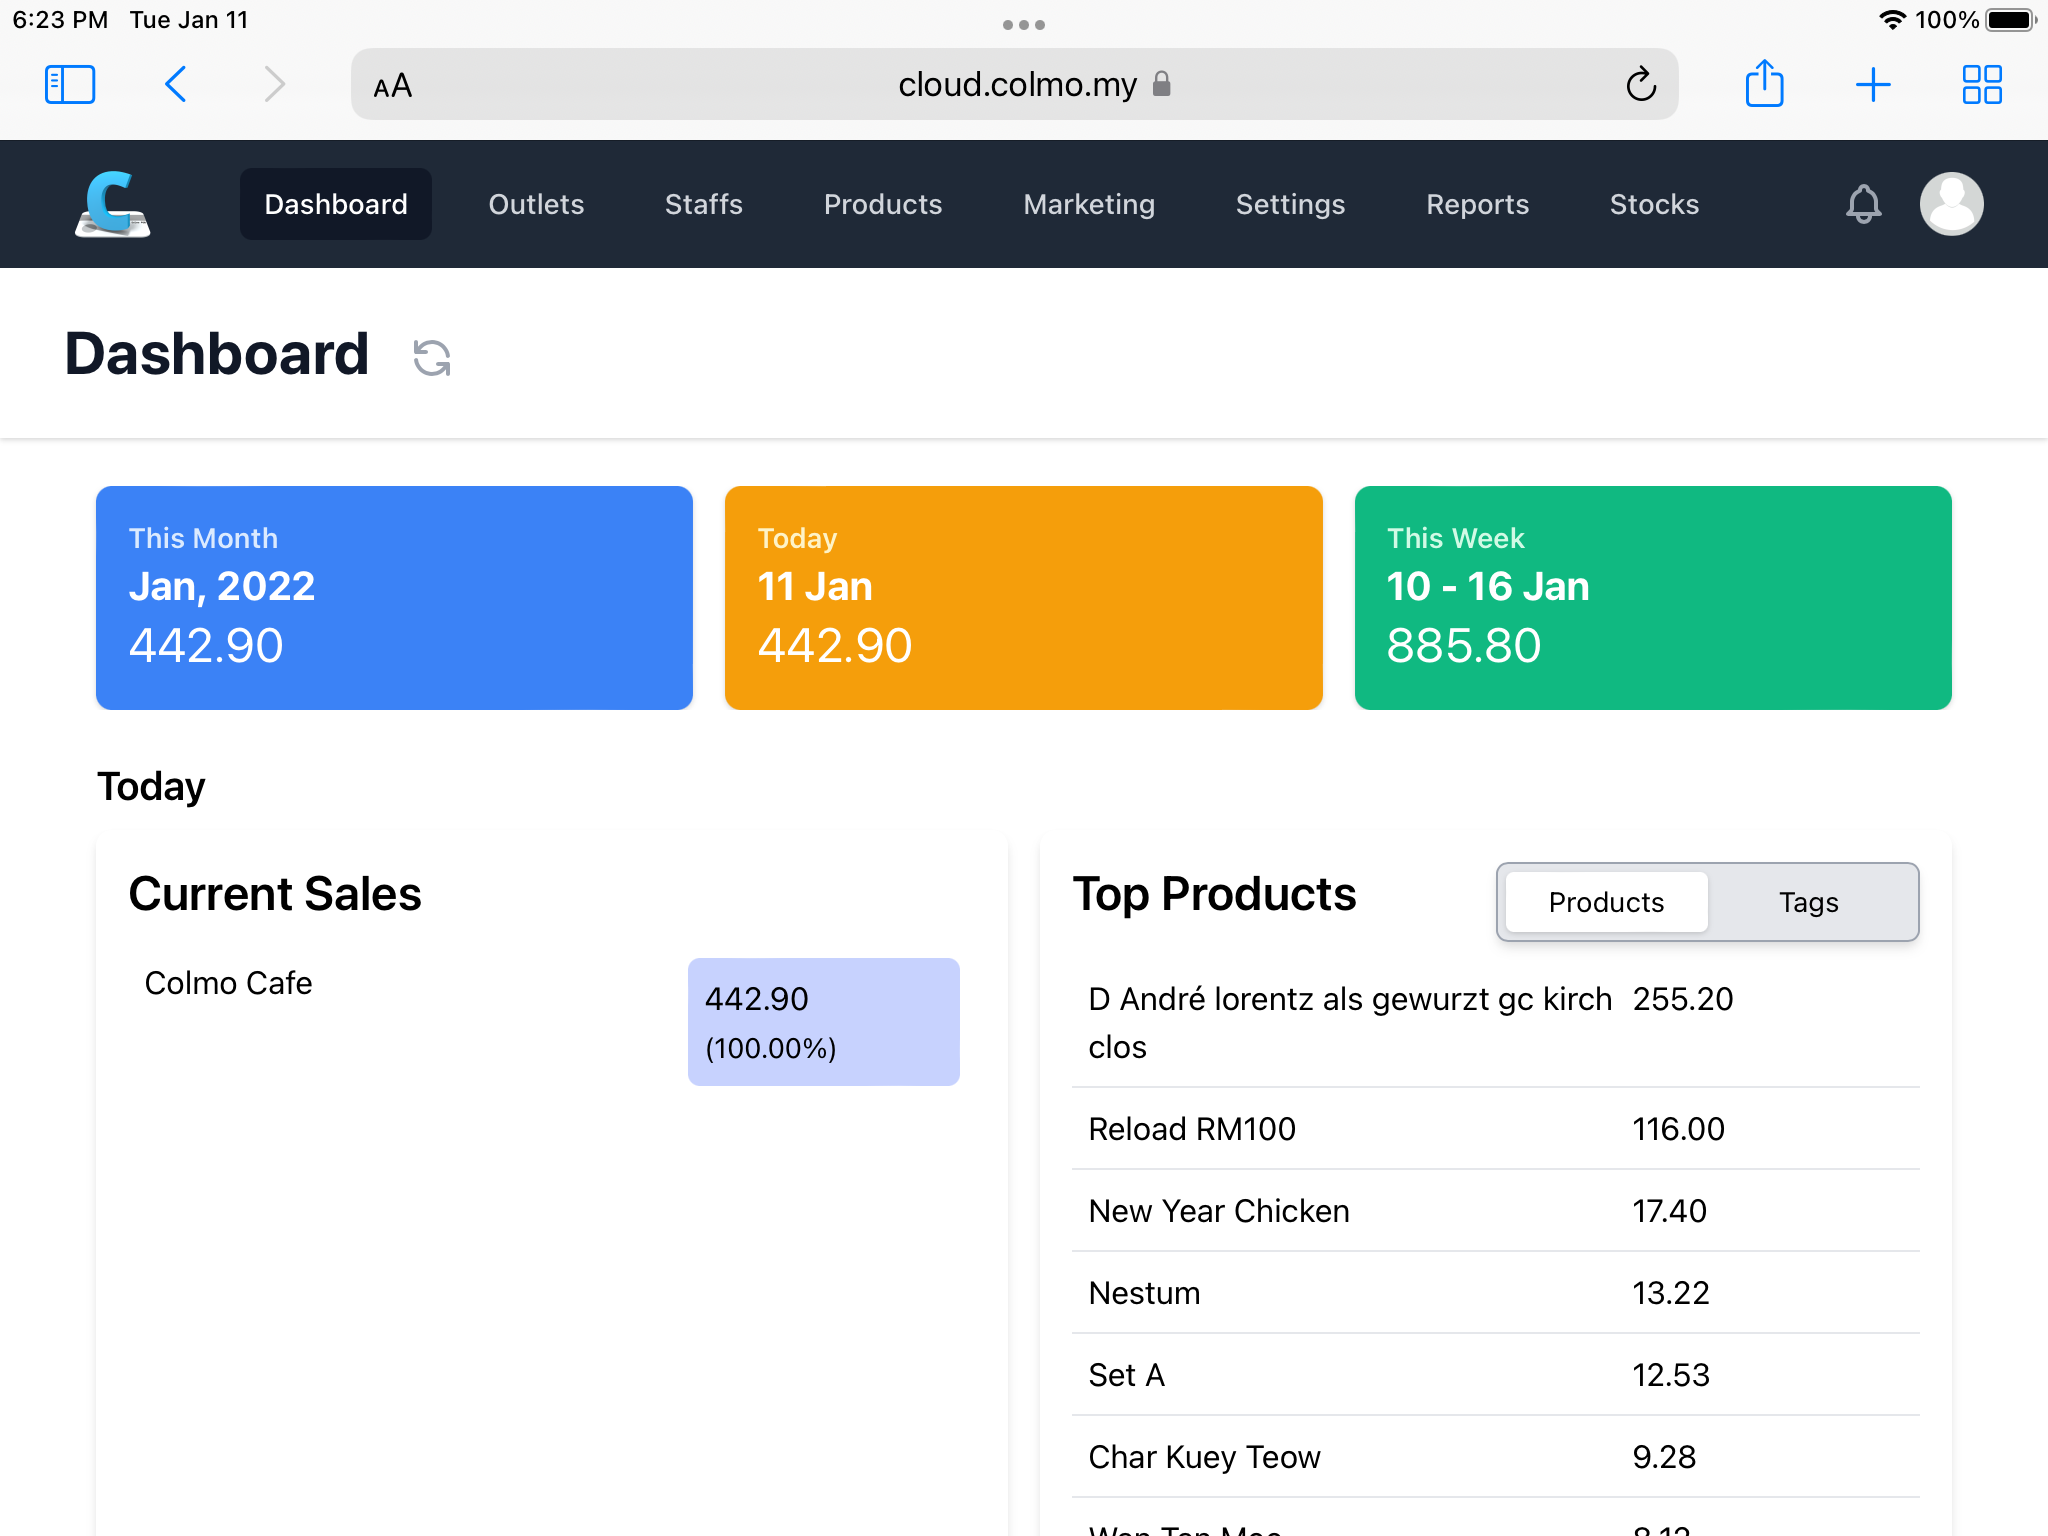Screen dimensions: 2048x1536
Task: Open the Outlets section
Action: 536,204
